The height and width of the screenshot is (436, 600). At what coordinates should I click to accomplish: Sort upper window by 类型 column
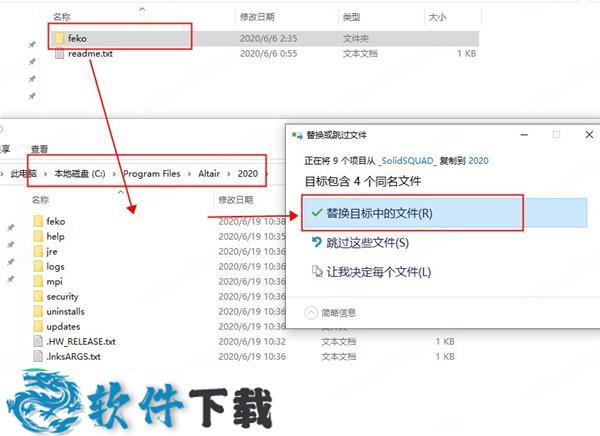351,17
